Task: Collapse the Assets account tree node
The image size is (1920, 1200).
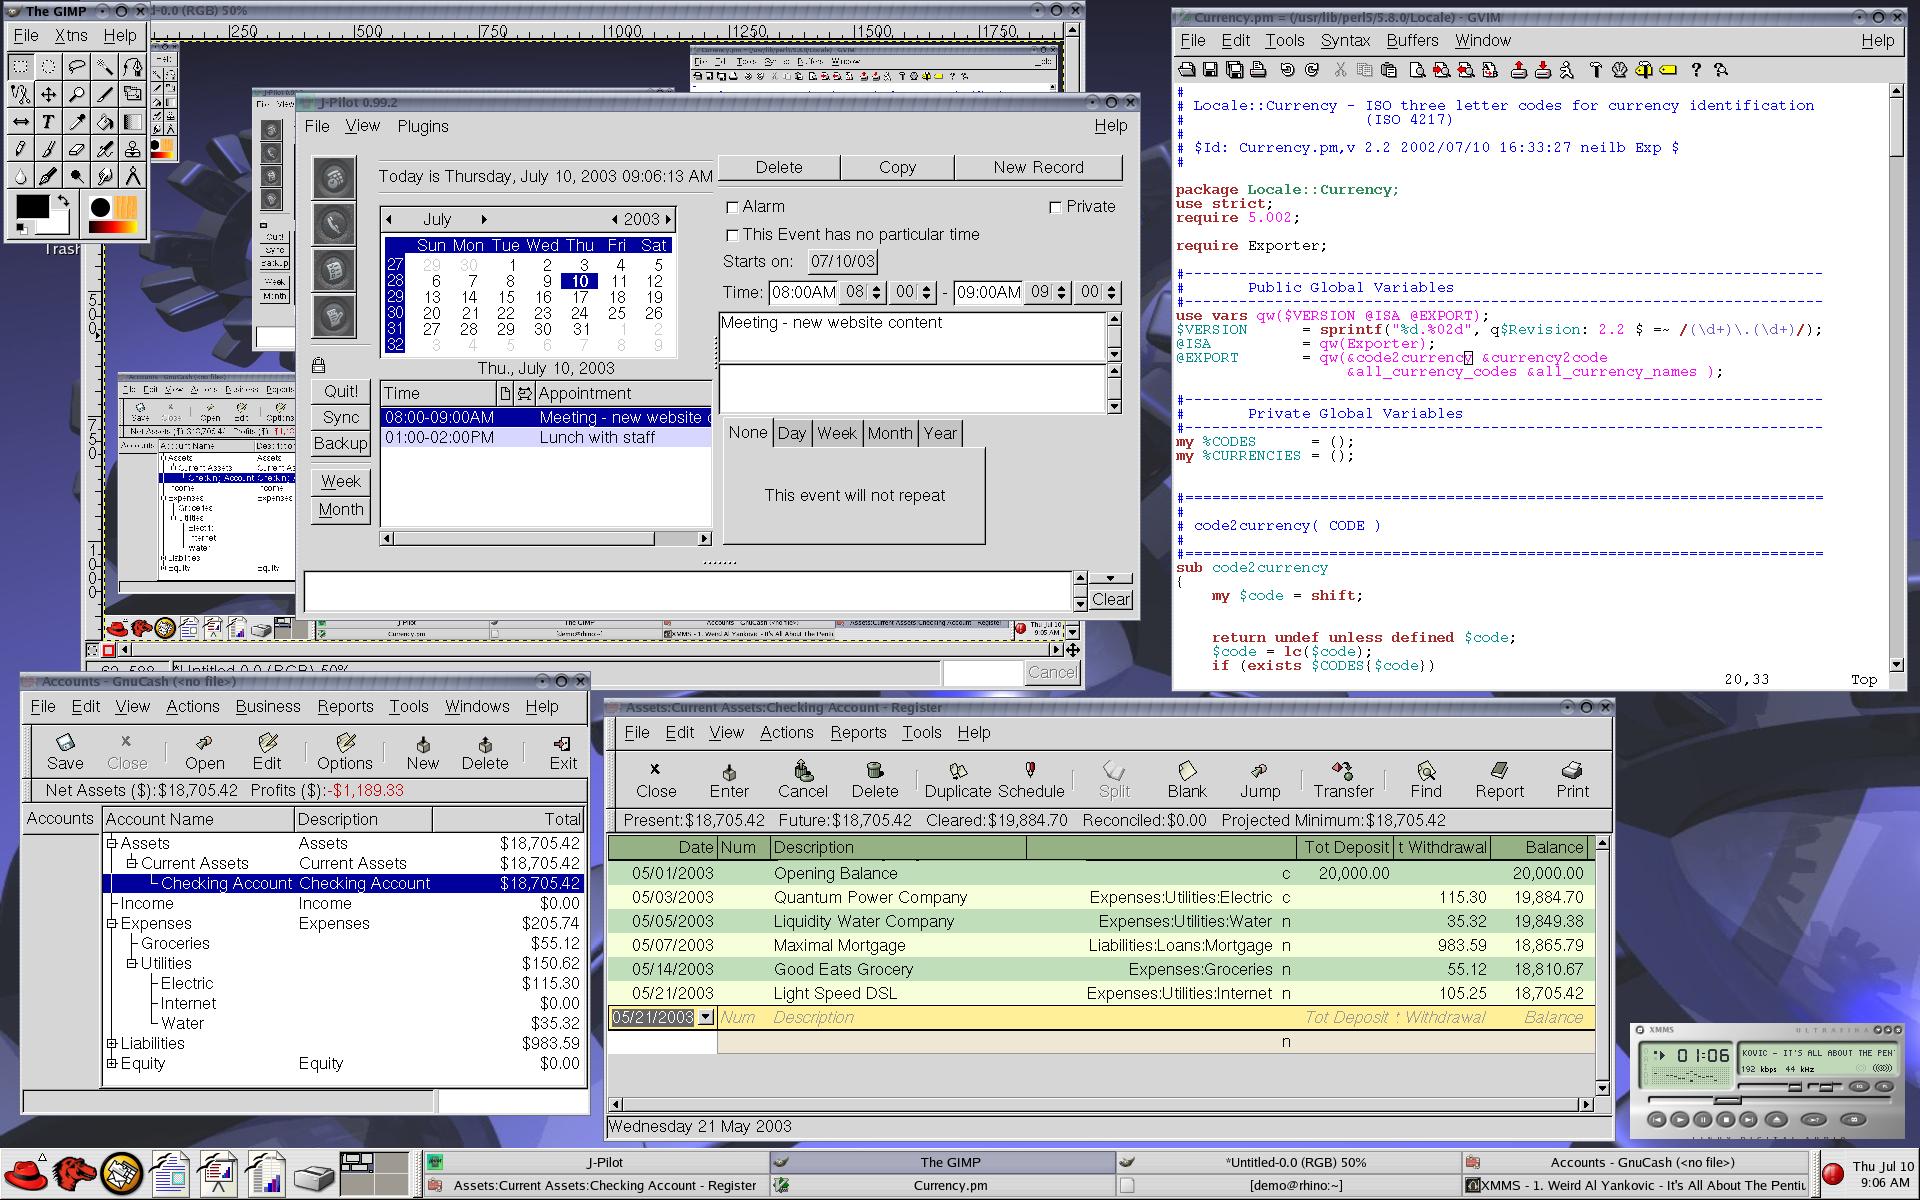Action: 112,843
